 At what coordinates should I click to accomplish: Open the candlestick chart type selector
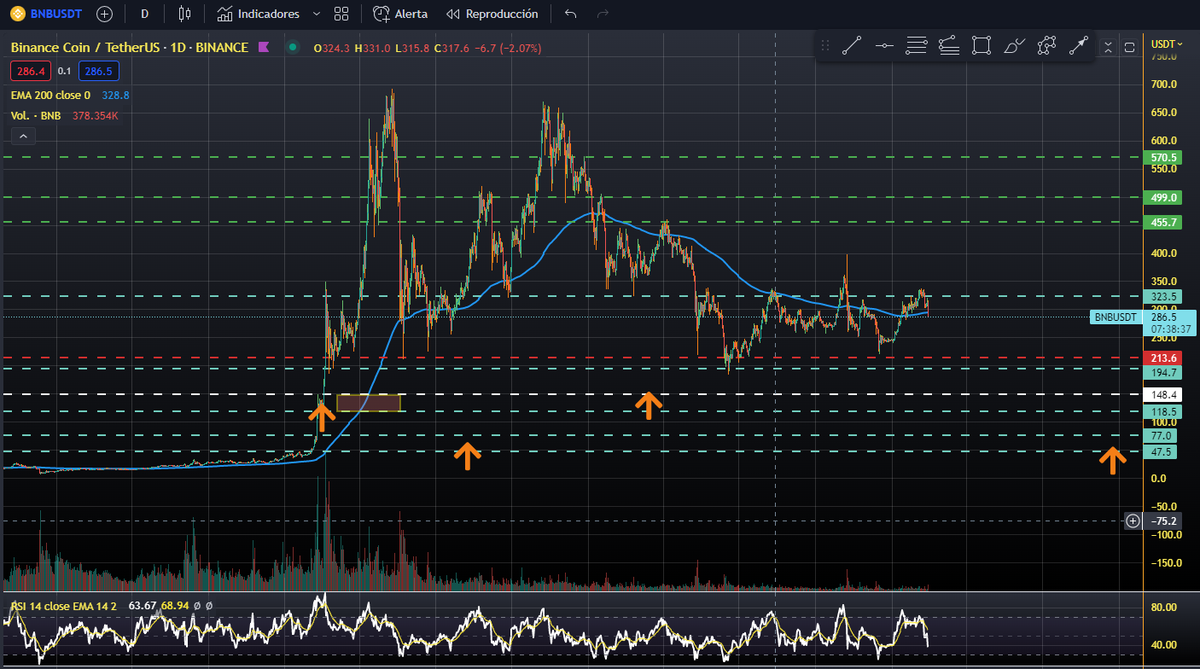point(183,14)
